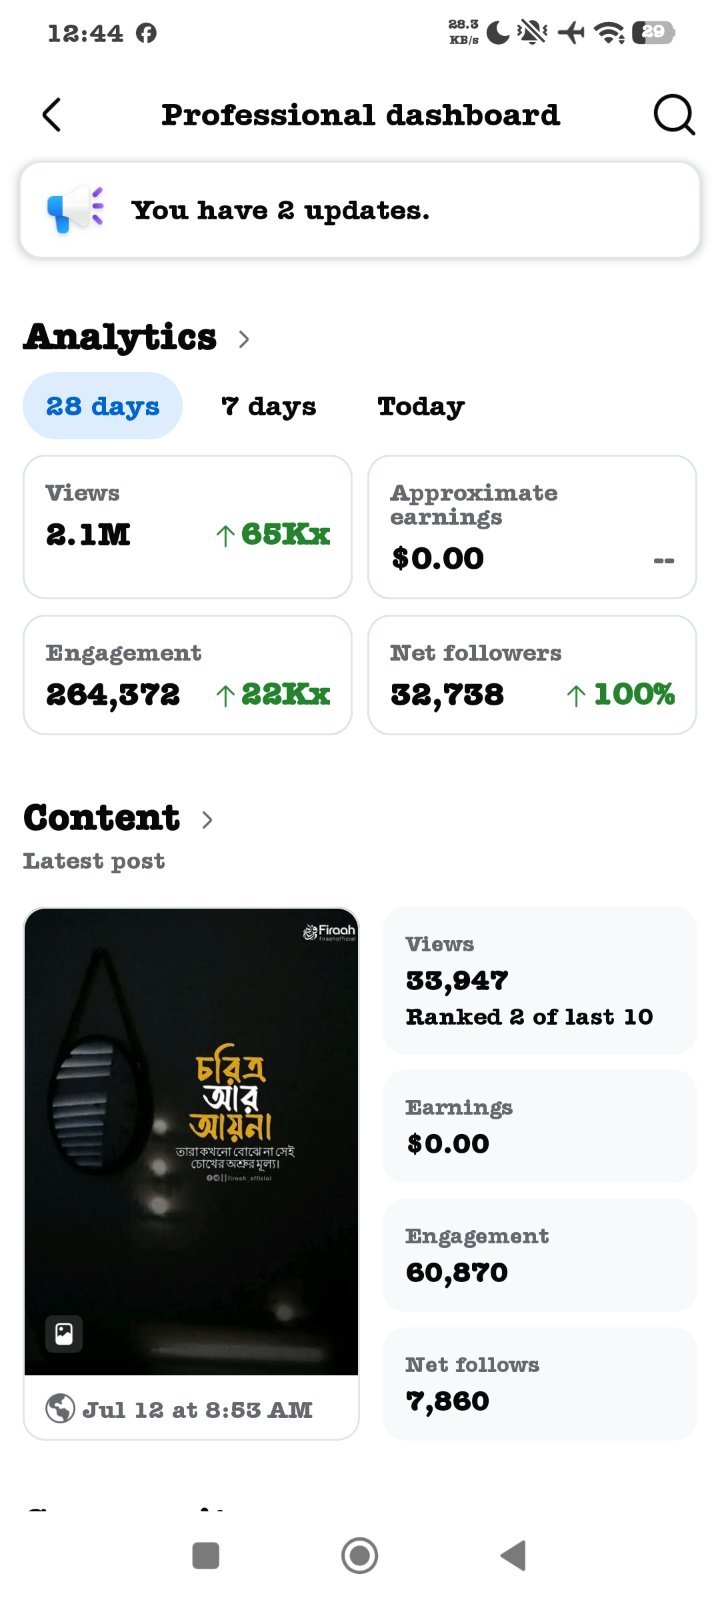This screenshot has width=720, height=1600.
Task: Expand Content section chevron
Action: coord(207,820)
